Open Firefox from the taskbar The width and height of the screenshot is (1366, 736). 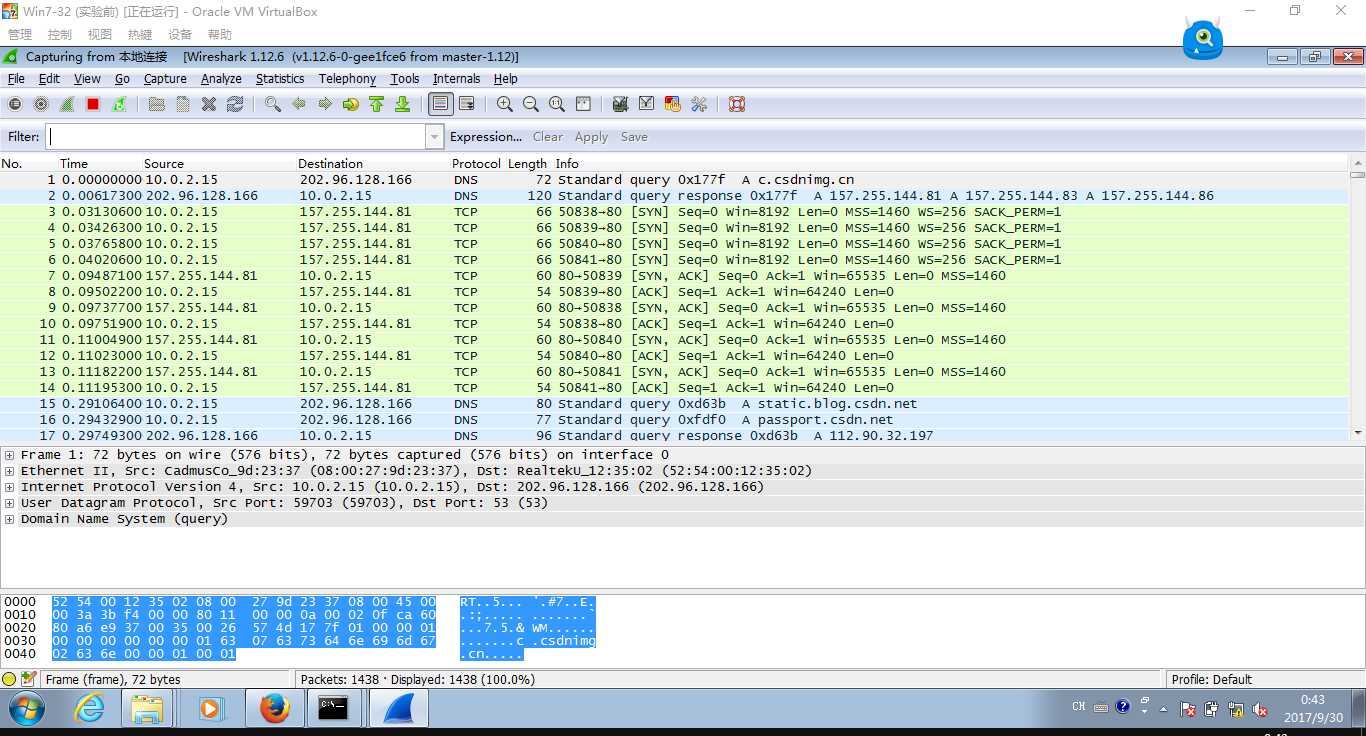tap(273, 709)
